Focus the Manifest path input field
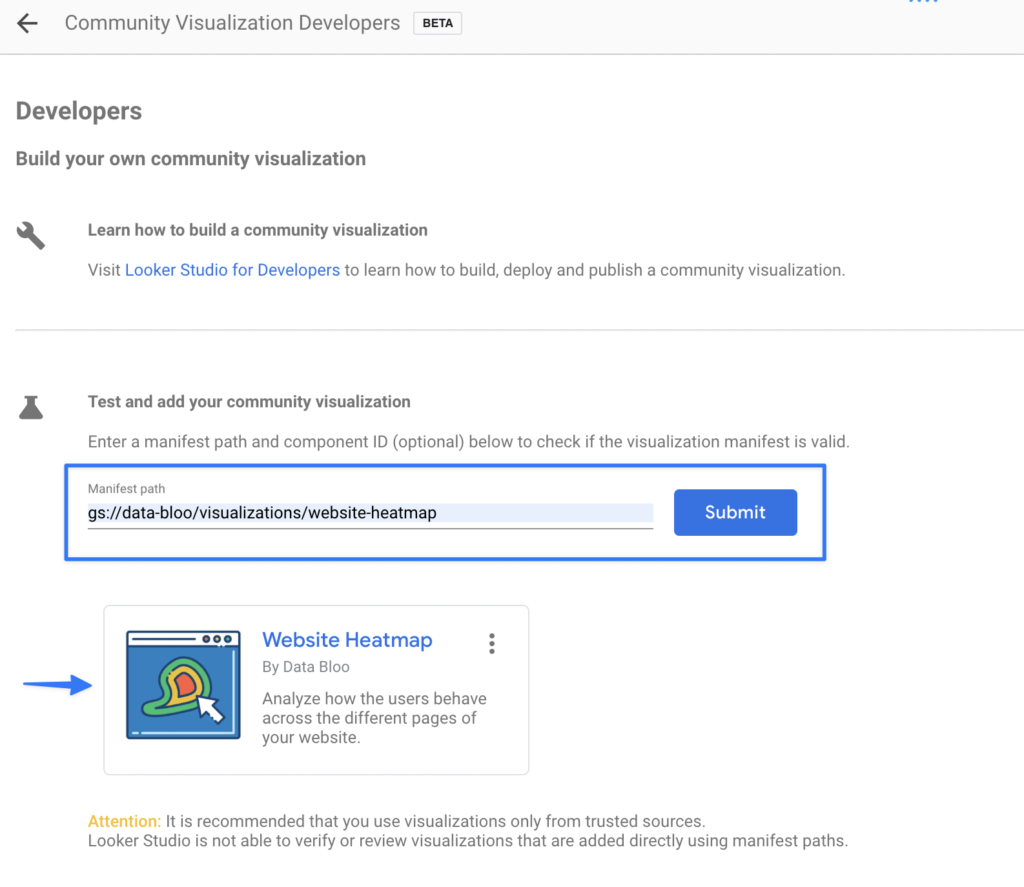This screenshot has width=1024, height=887. pos(370,513)
